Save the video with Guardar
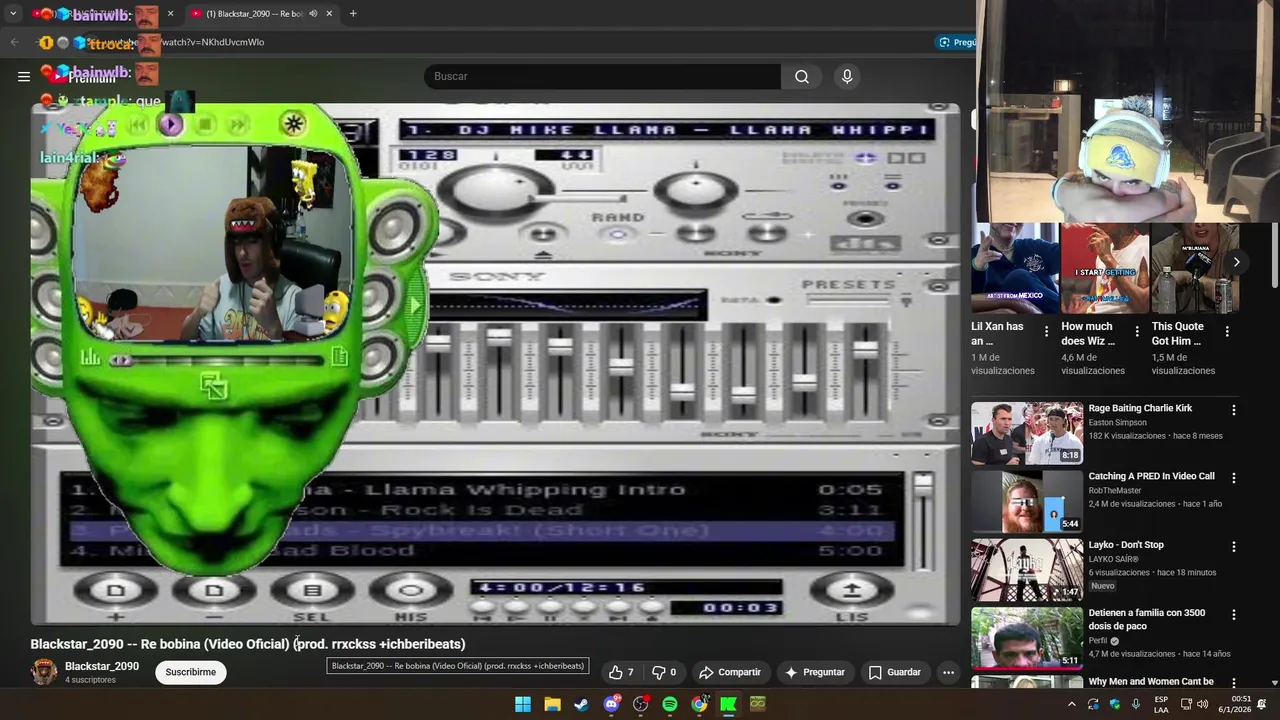The image size is (1280, 720). (894, 672)
